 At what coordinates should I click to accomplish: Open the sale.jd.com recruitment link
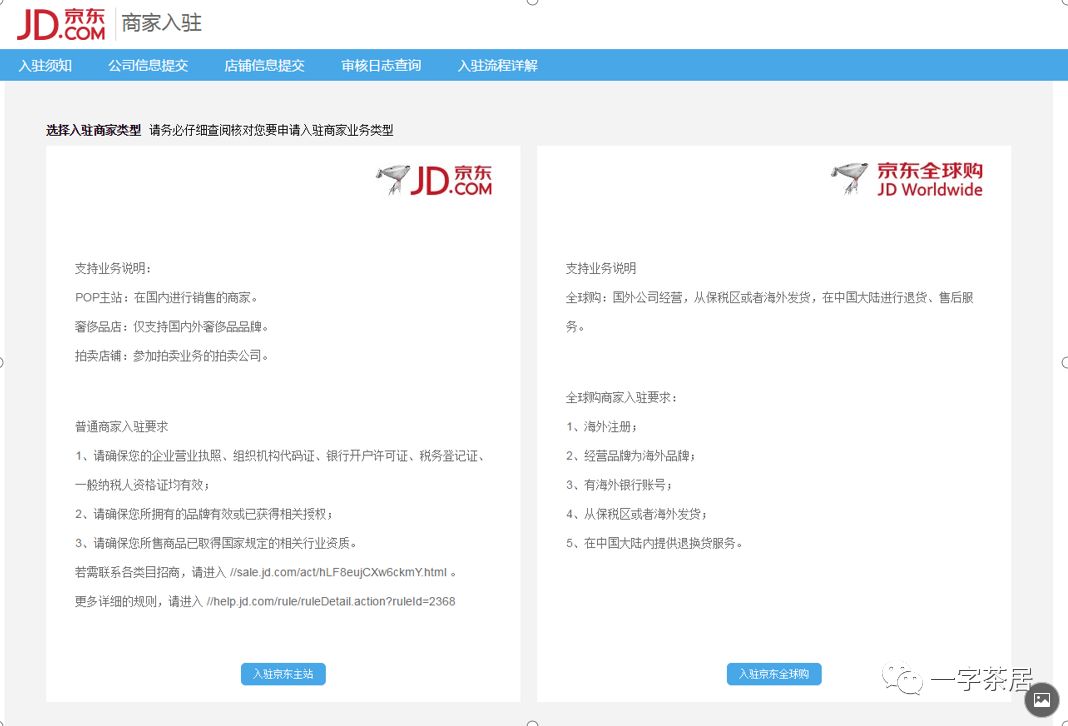339,572
